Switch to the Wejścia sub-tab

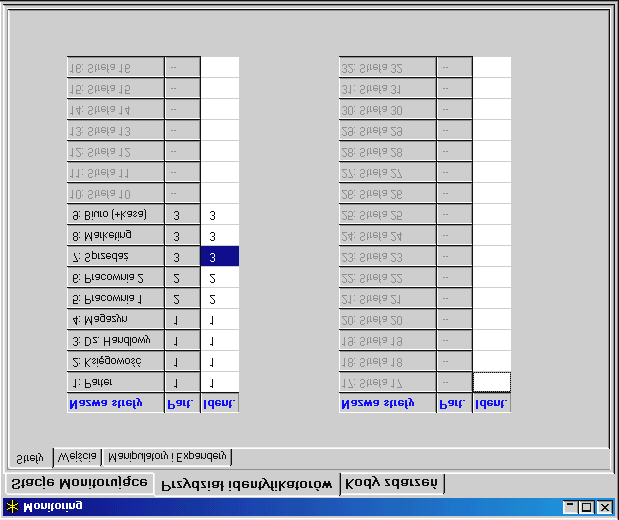(77, 457)
